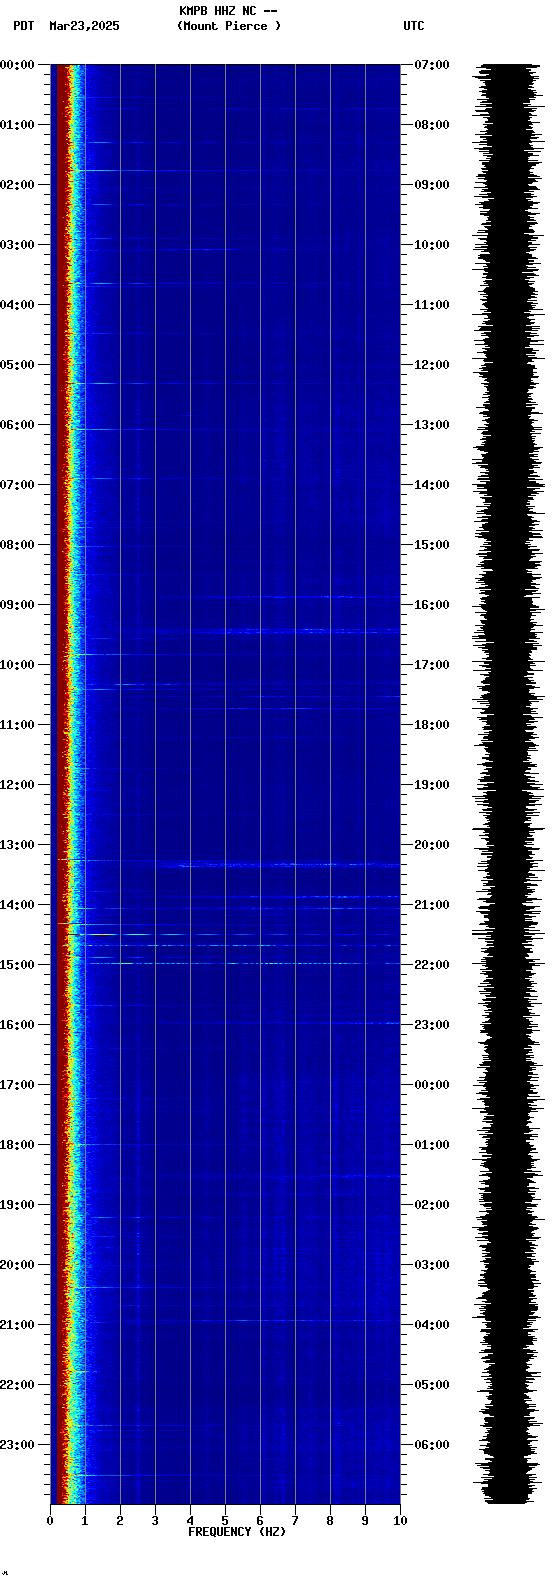This screenshot has height=1584, width=552.
Task: Click the PDT '18:00' time label
Action: click(x=18, y=1145)
